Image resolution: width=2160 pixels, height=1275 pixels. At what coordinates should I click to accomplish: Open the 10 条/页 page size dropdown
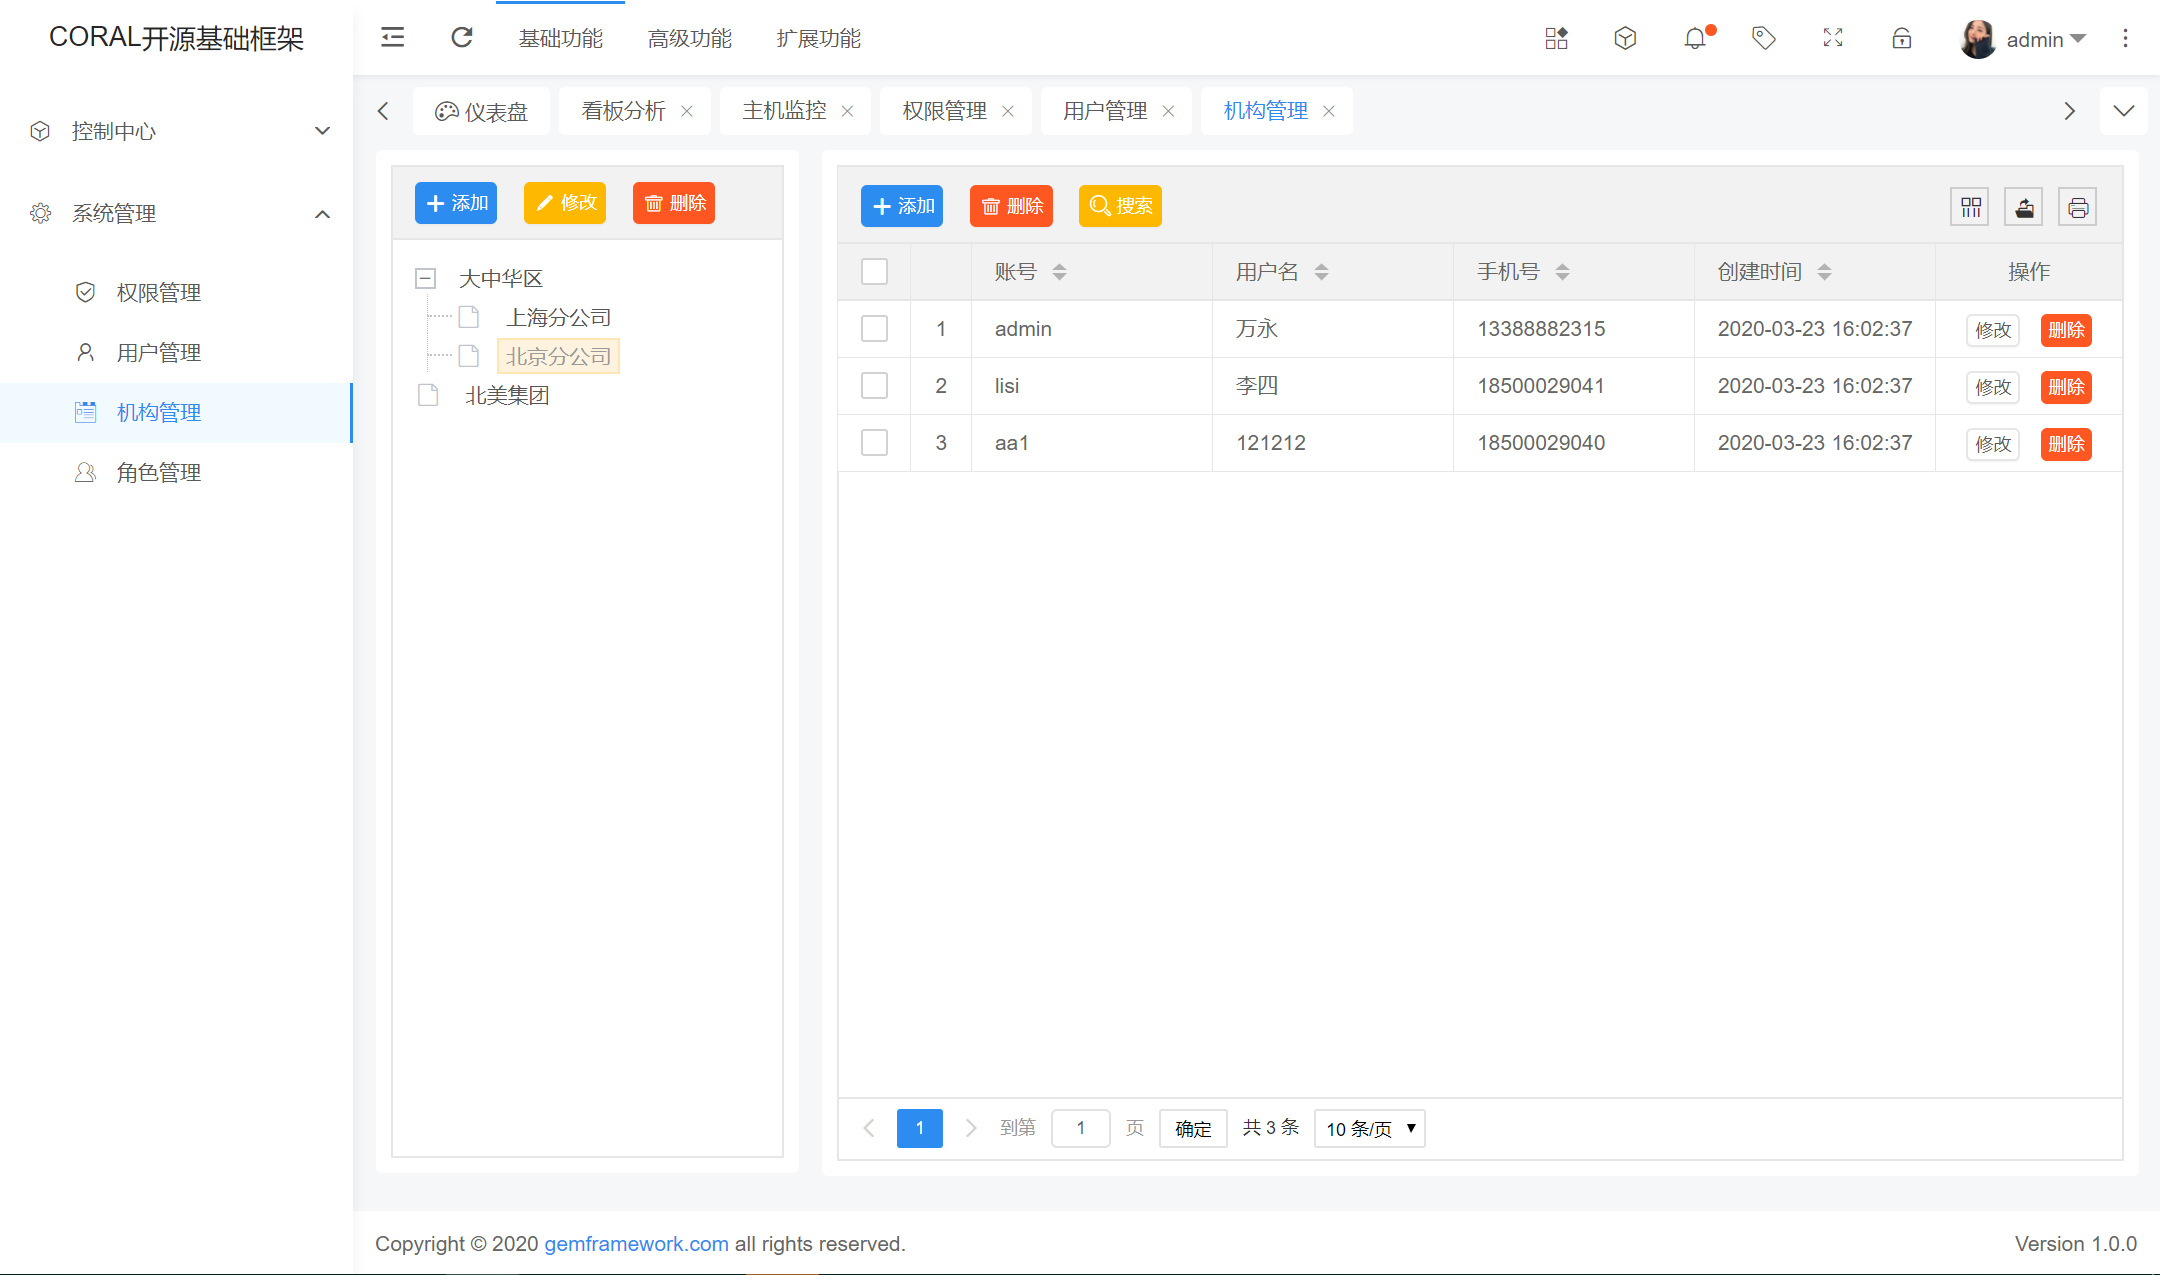[1369, 1128]
